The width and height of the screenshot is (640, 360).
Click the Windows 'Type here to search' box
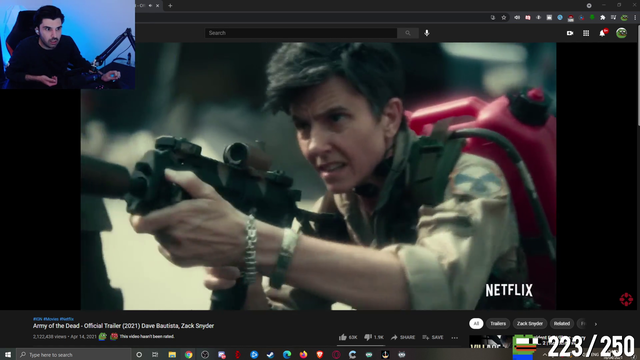point(73,355)
